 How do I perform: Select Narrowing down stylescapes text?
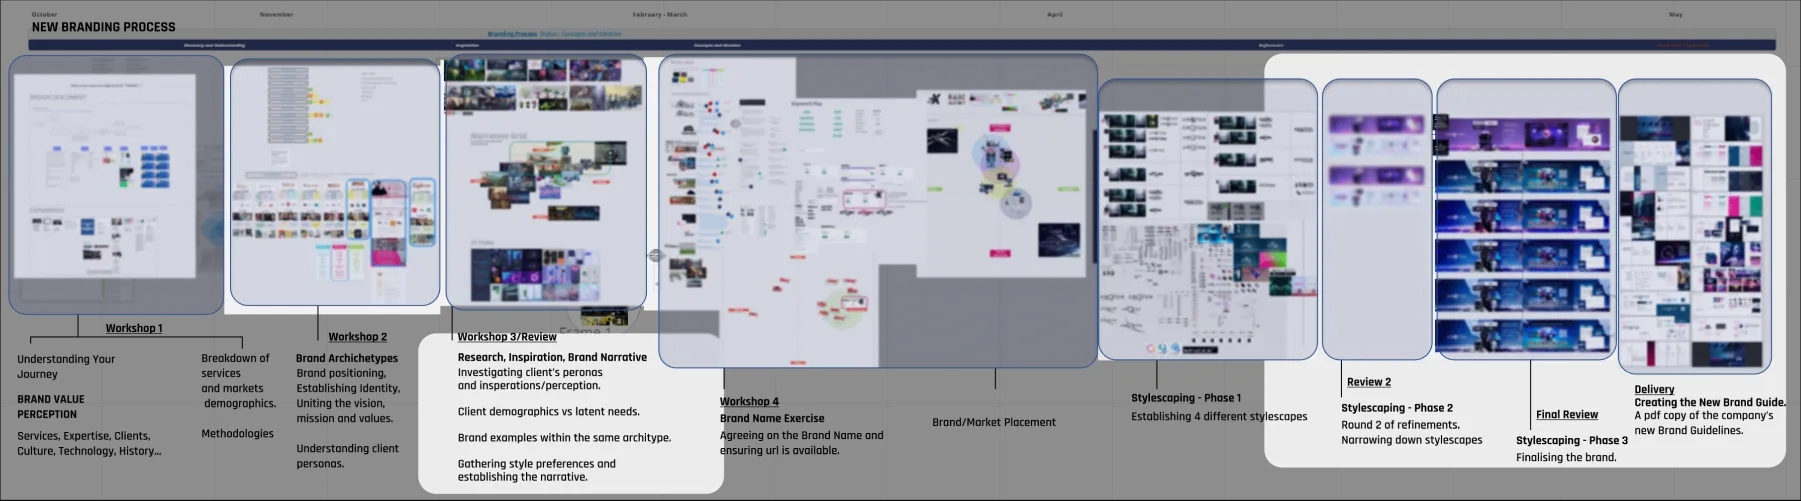1412,440
